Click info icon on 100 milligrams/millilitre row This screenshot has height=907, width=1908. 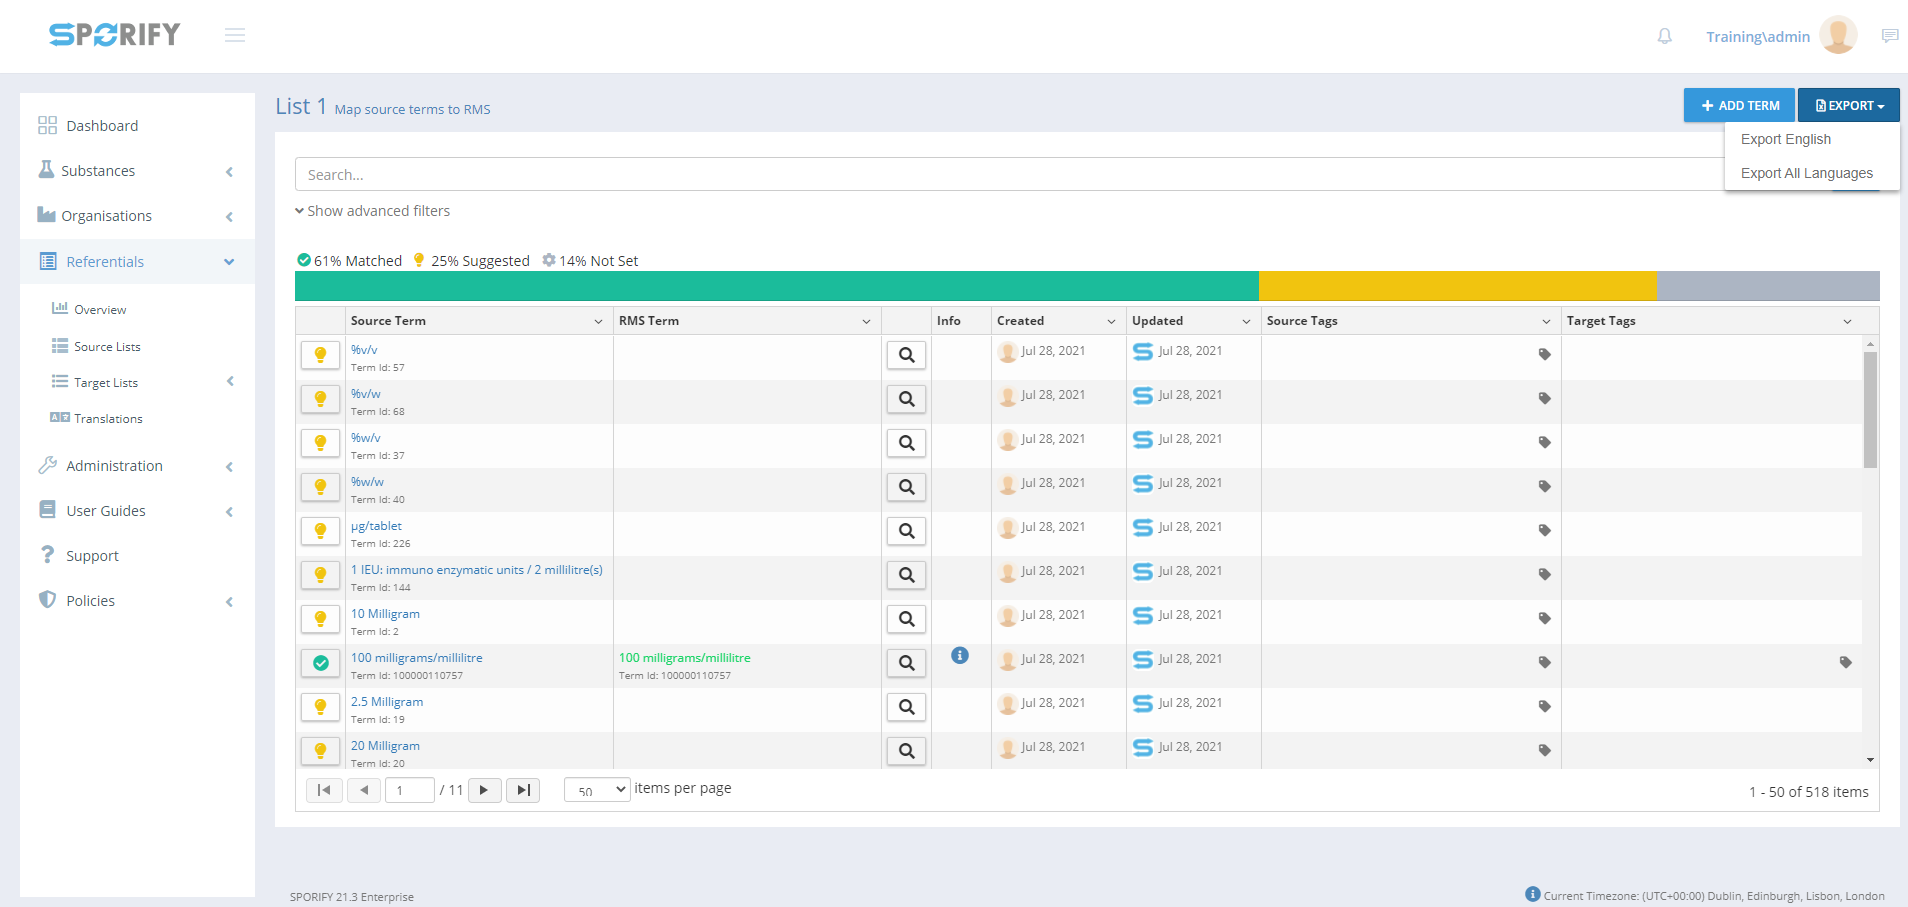959,656
